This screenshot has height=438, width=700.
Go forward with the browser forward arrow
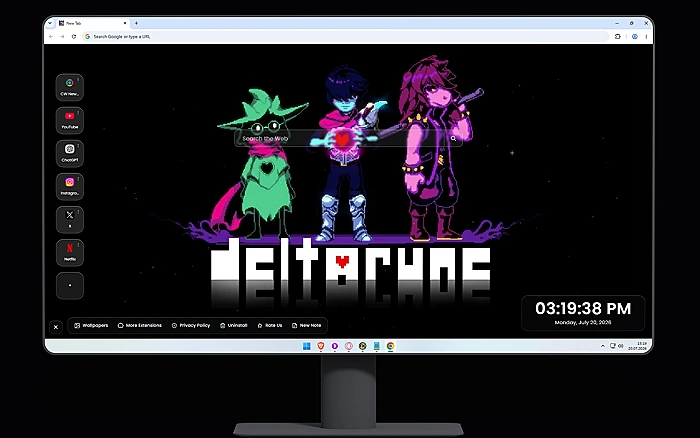(62, 37)
